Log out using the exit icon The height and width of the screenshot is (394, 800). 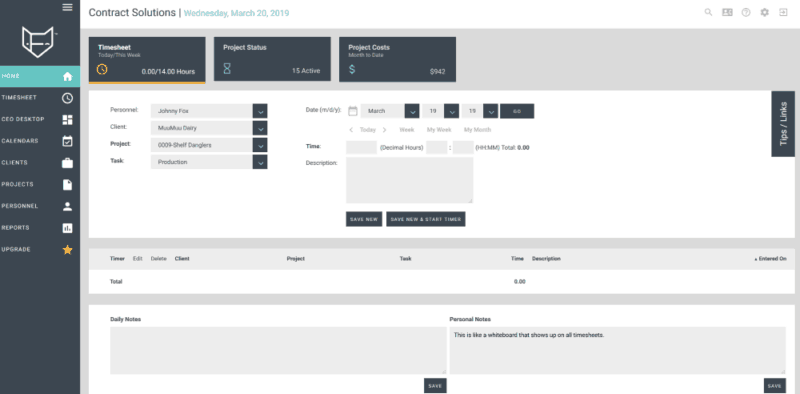click(783, 13)
